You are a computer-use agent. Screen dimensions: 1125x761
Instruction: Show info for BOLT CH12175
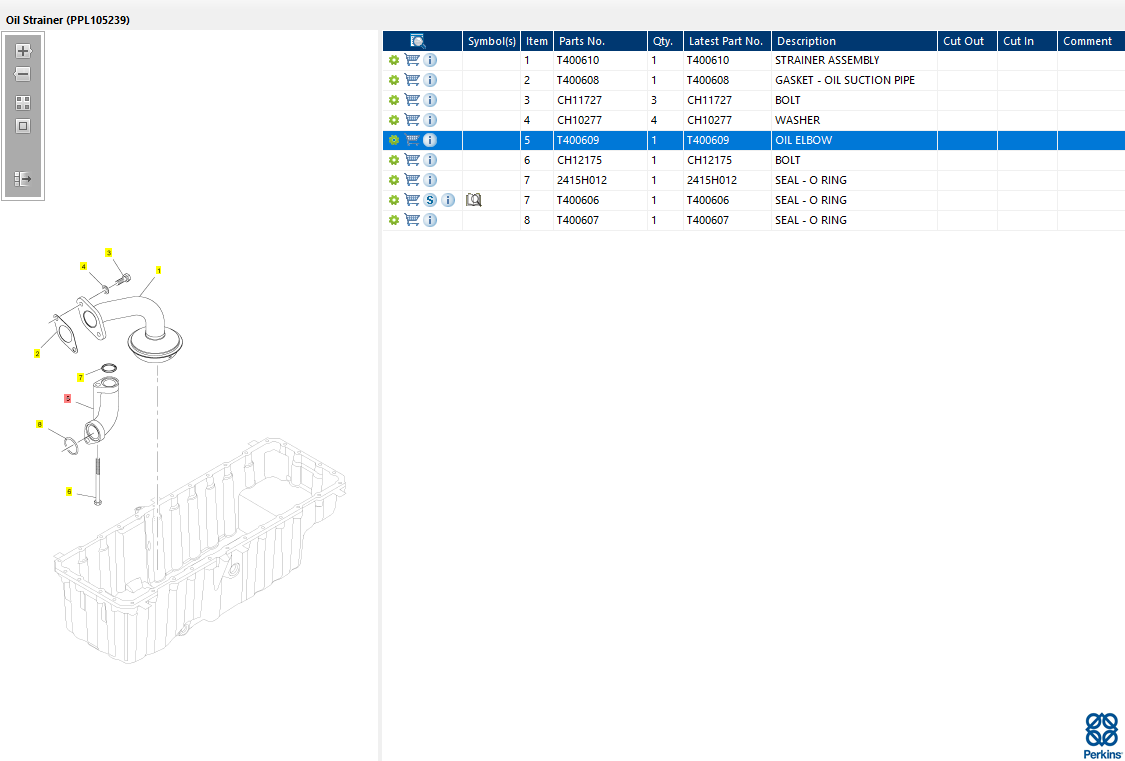[430, 161]
